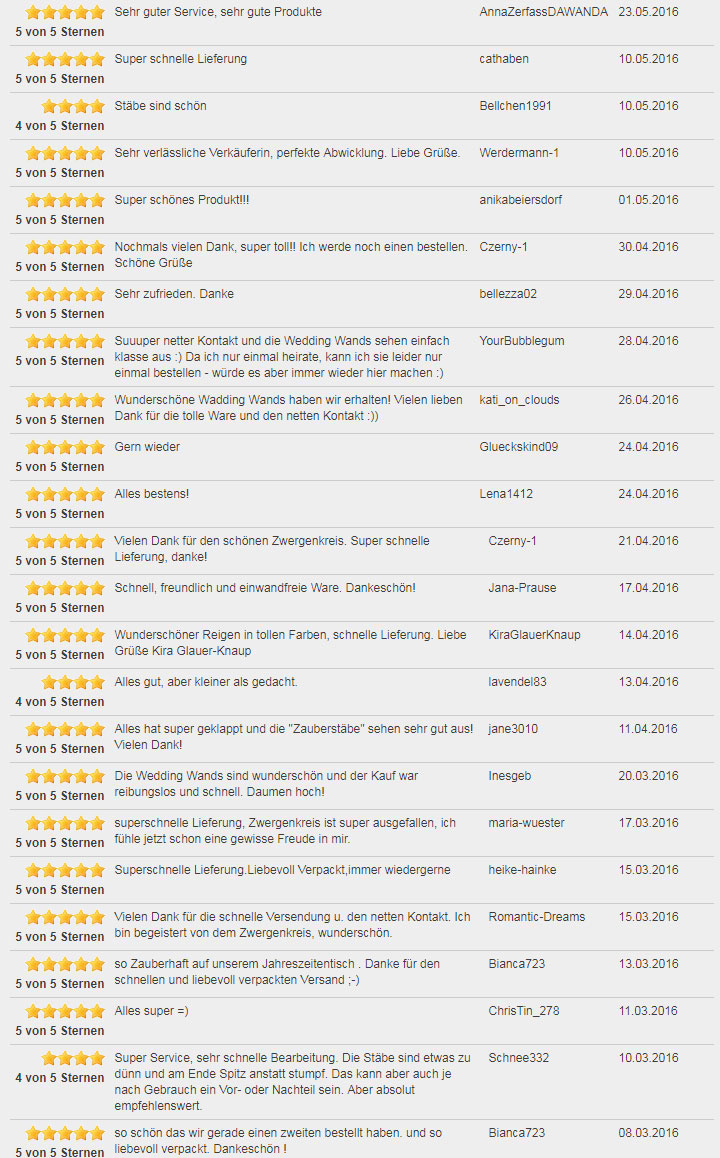Open KiraGlauerKnaup reviewer profile
720x1158 pixels.
coord(534,635)
